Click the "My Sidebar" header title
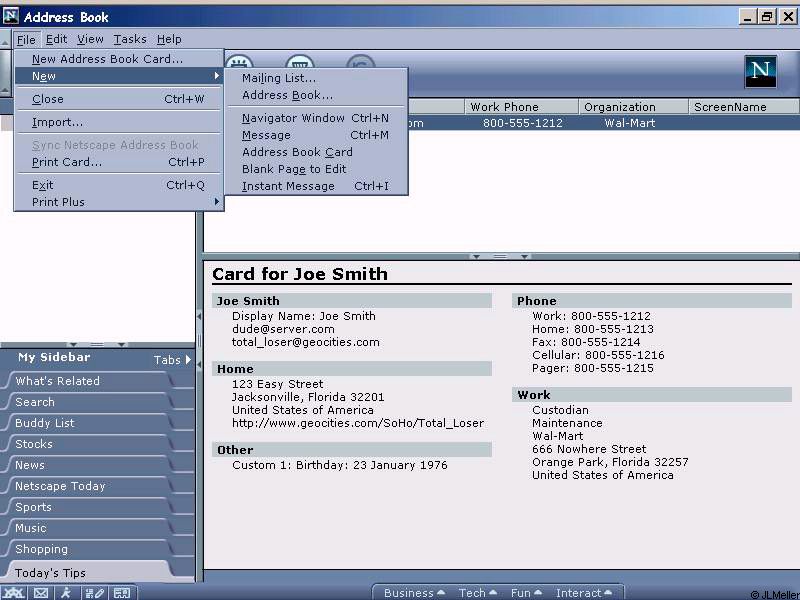 tap(54, 357)
